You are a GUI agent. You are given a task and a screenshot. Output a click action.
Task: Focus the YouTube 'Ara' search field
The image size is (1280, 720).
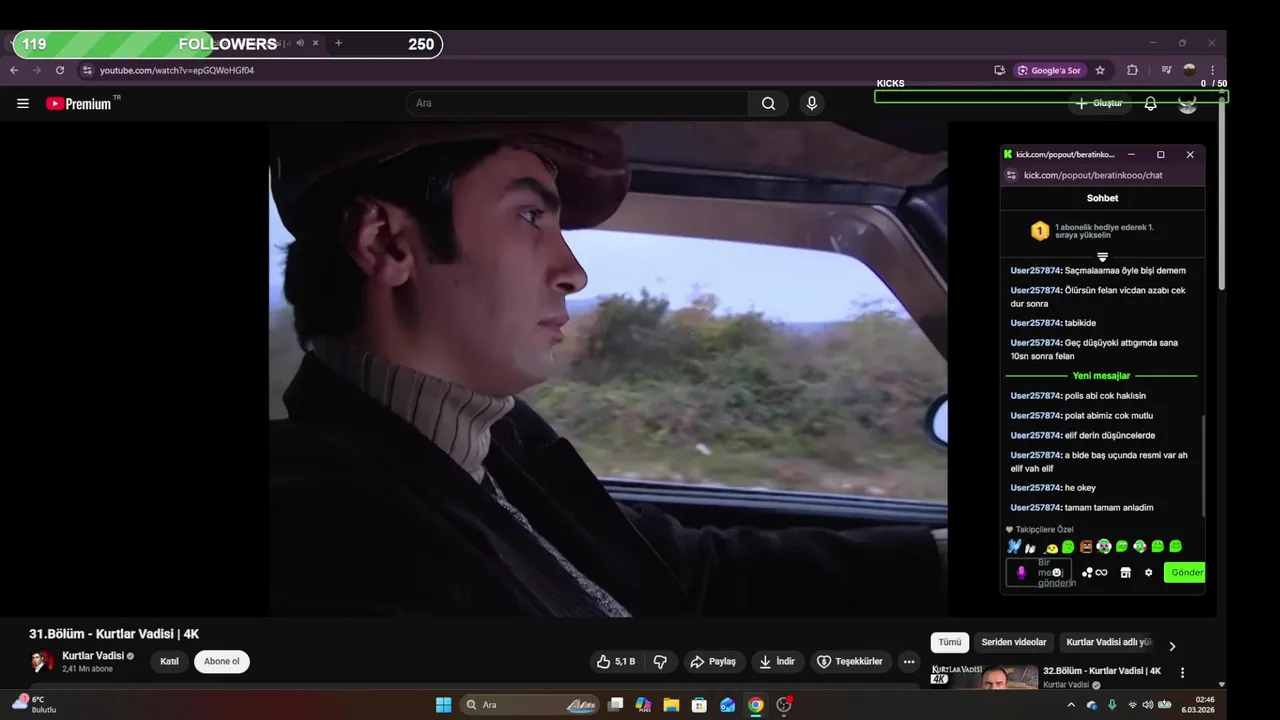[577, 103]
